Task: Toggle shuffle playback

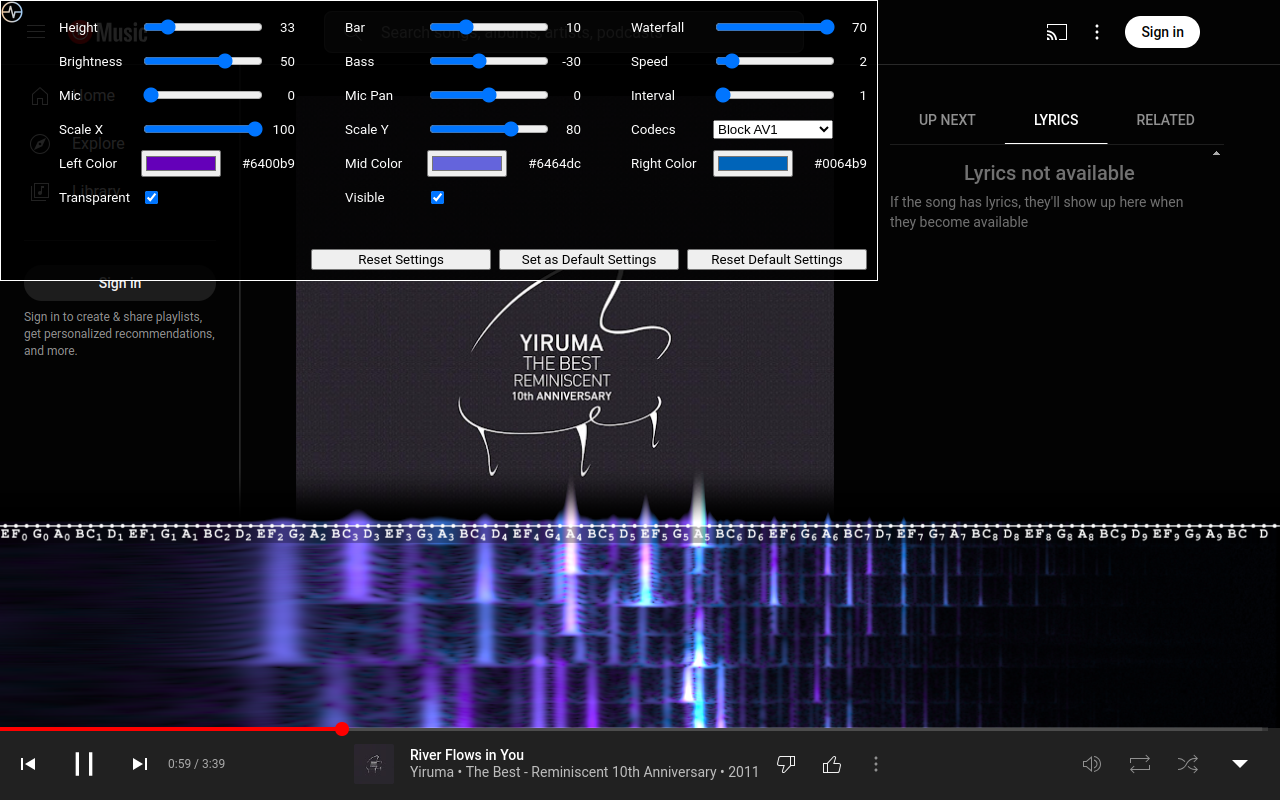Action: [1188, 764]
